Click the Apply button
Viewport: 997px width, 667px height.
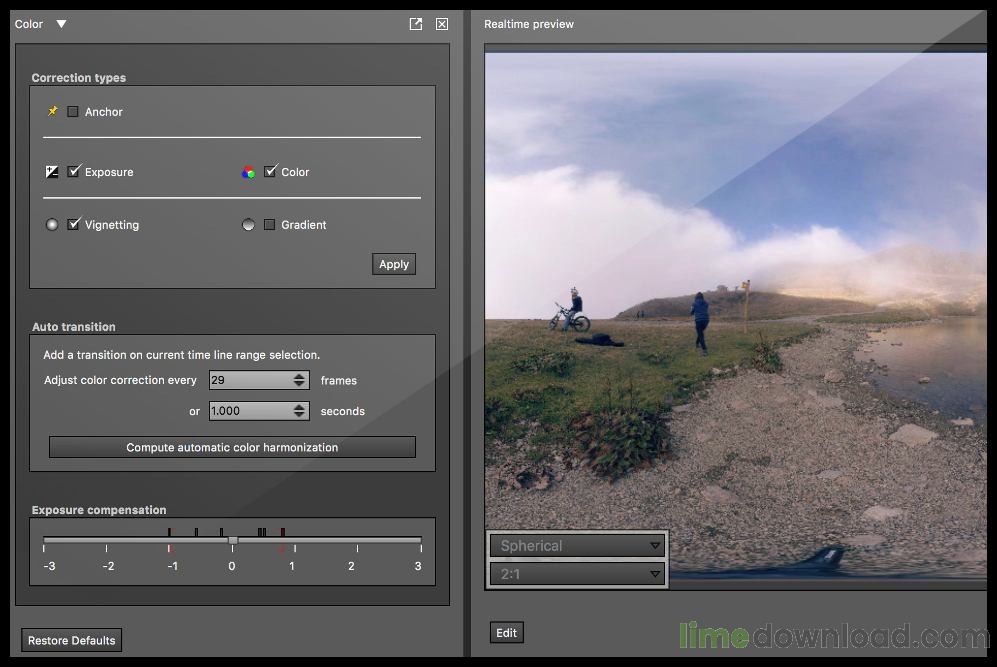click(393, 263)
